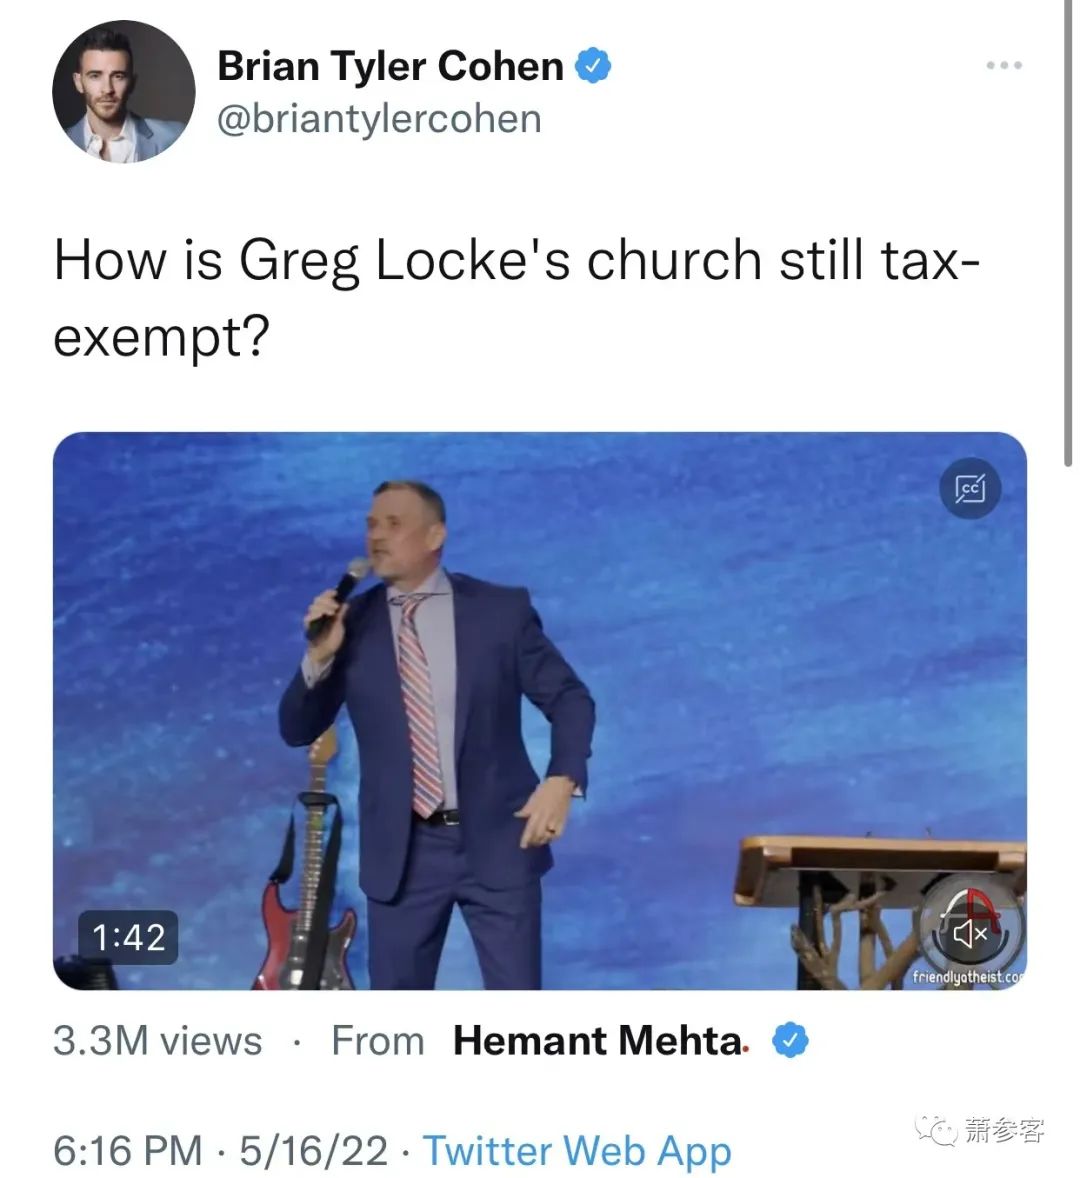This screenshot has height=1178, width=1080.
Task: Click the Twitter Web App source link
Action: [577, 1150]
